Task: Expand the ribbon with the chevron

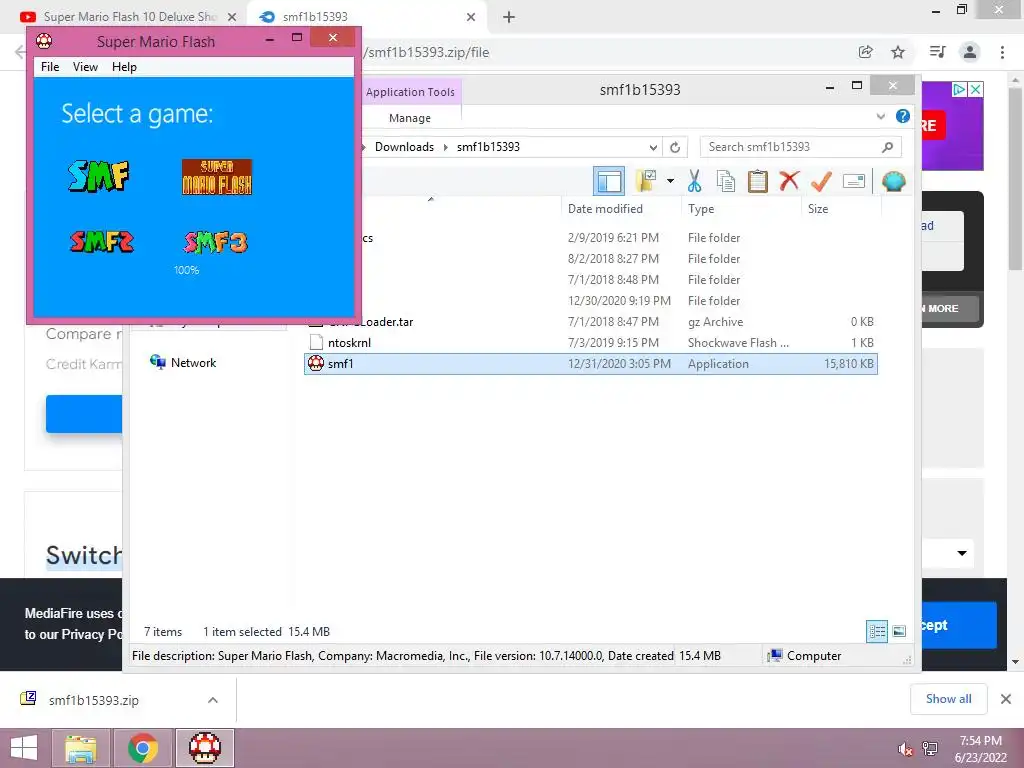Action: click(880, 117)
